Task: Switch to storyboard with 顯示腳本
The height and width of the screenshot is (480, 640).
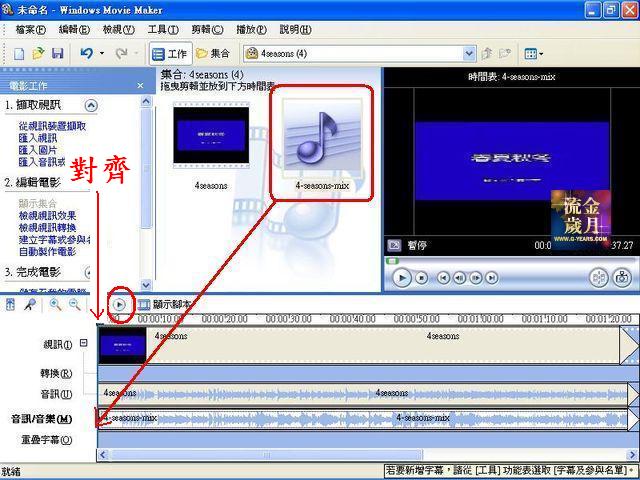Action: [164, 304]
